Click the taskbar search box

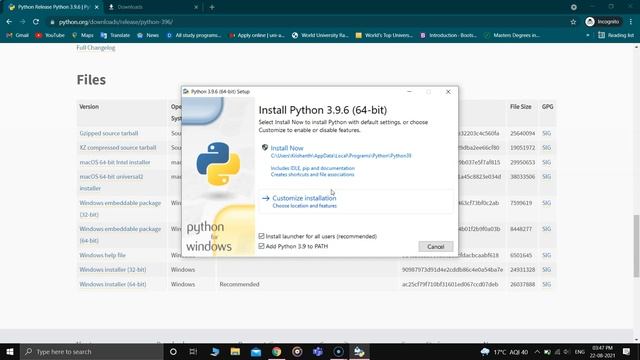click(x=91, y=351)
